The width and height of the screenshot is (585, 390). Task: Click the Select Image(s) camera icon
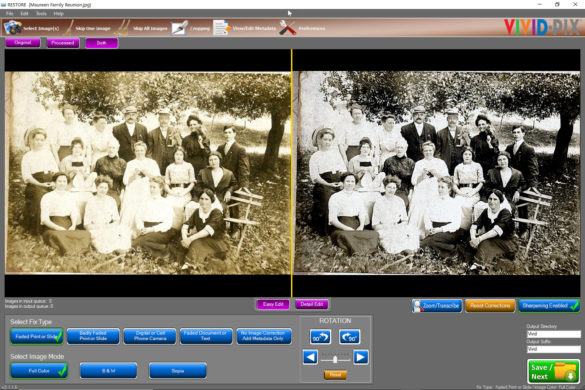[x=12, y=28]
